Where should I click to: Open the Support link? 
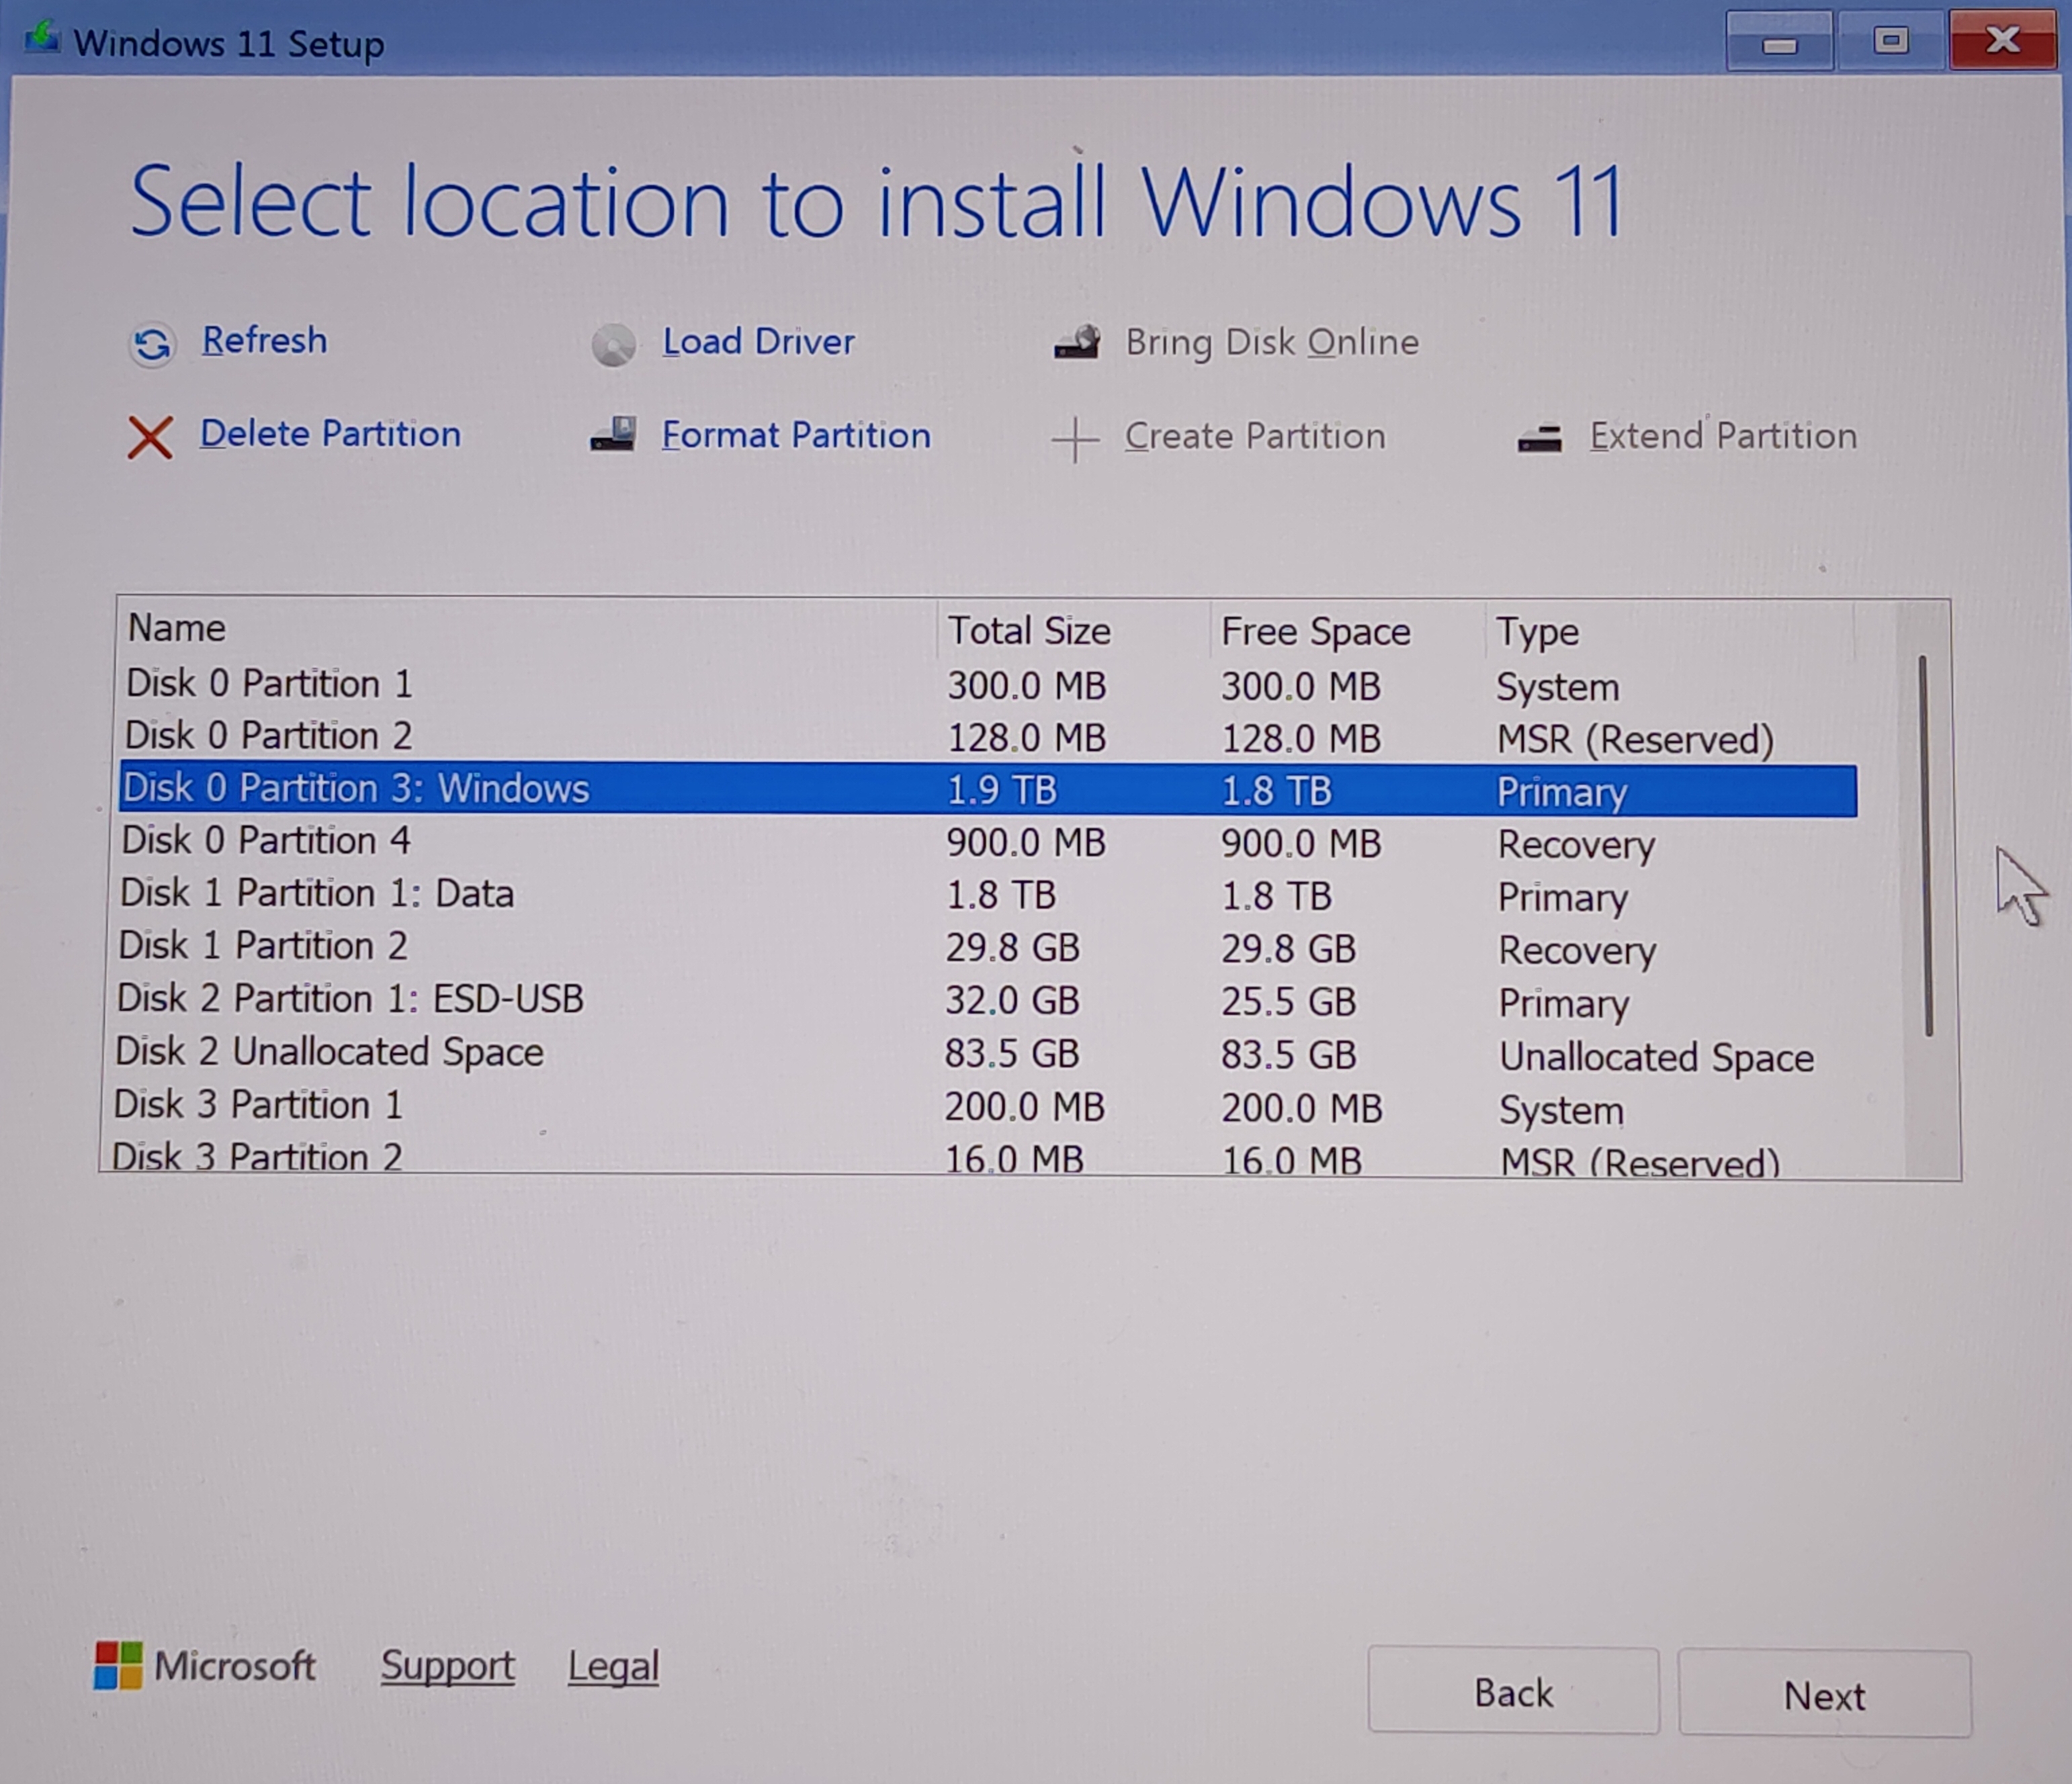click(x=447, y=1666)
